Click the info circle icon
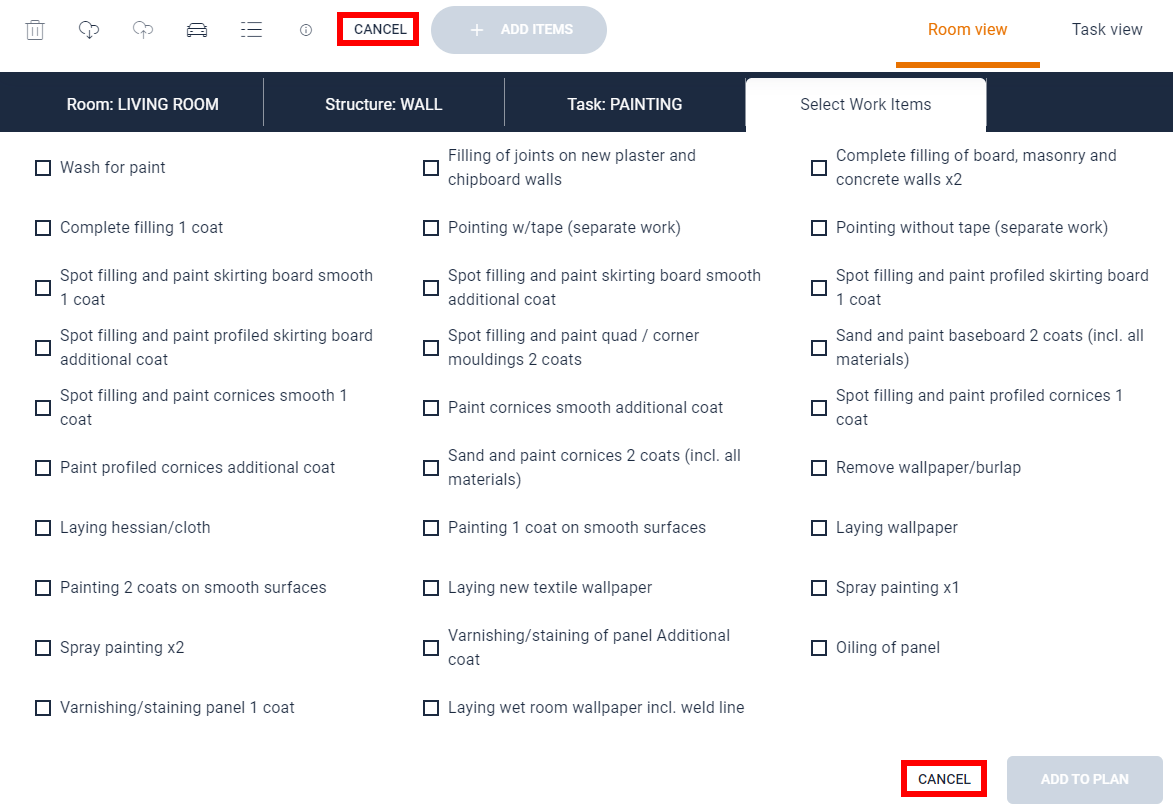This screenshot has height=812, width=1173. pos(306,30)
